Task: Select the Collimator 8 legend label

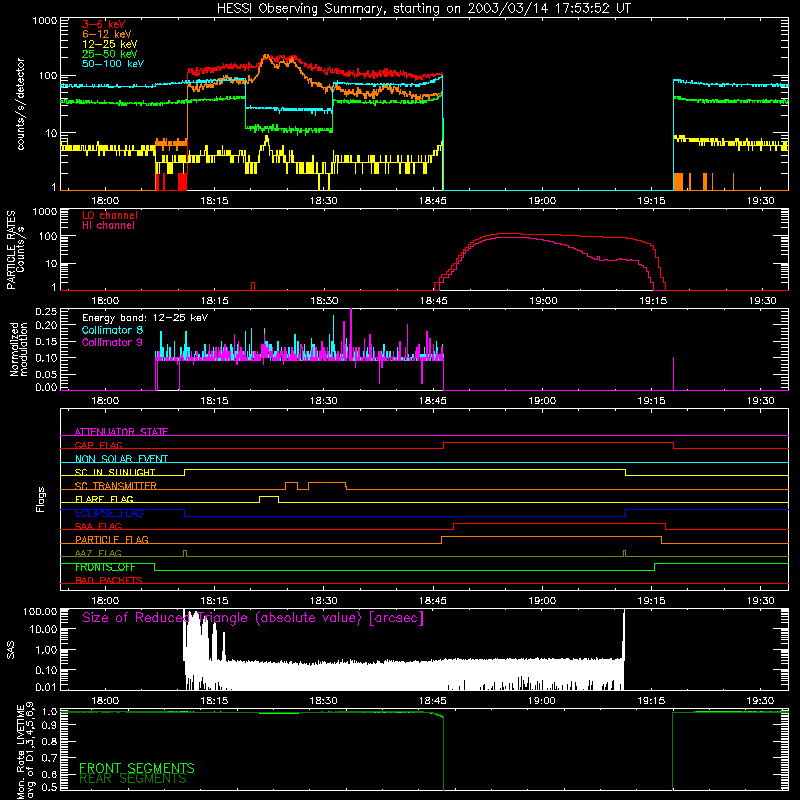Action: coord(112,330)
